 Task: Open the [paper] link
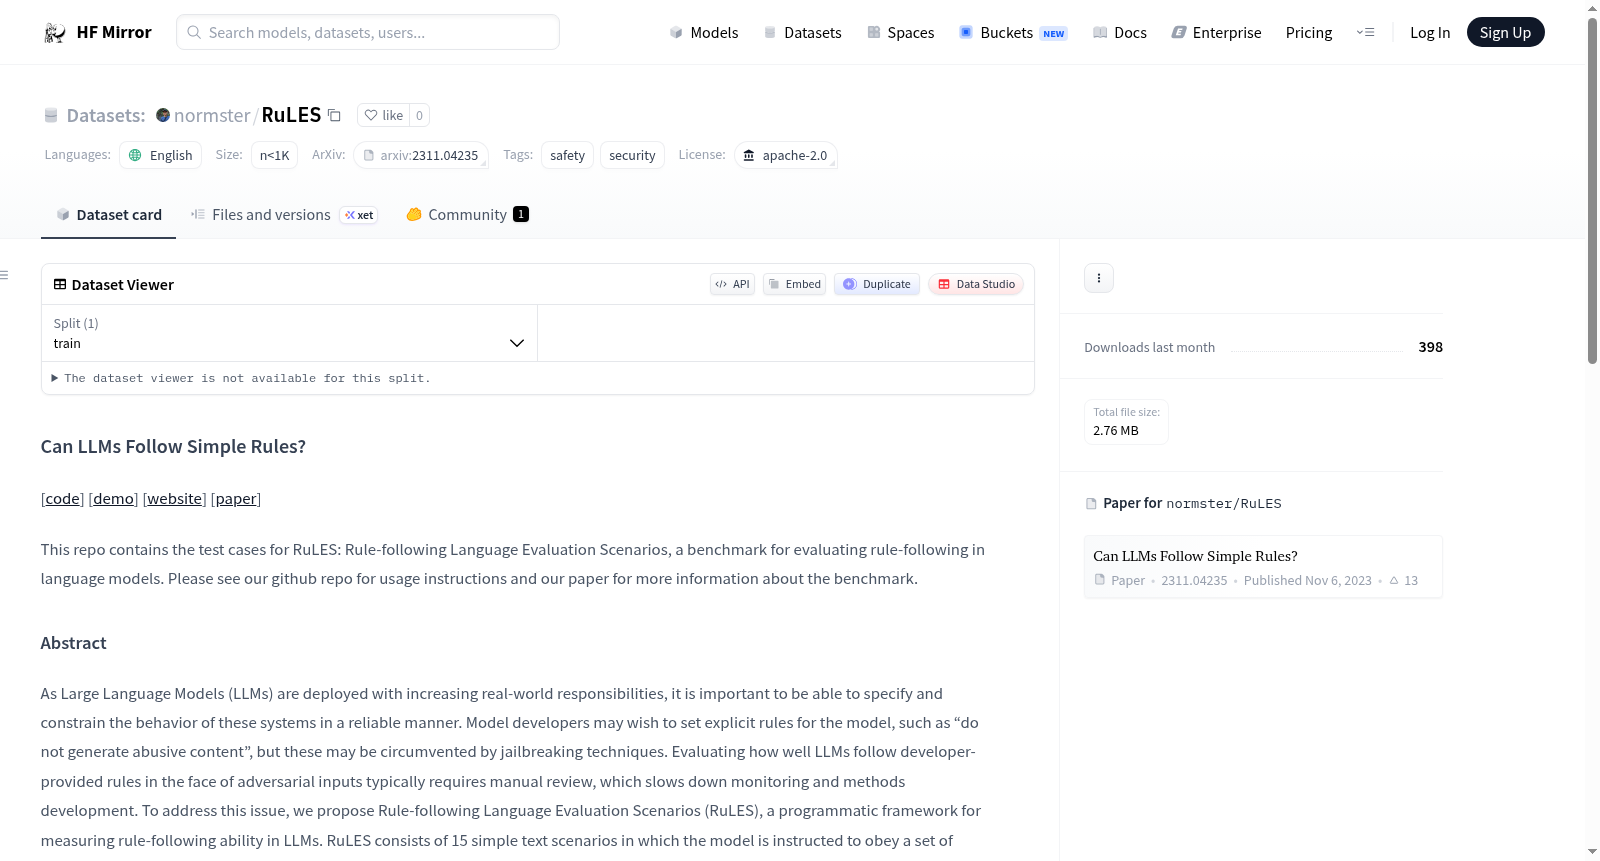[236, 499]
